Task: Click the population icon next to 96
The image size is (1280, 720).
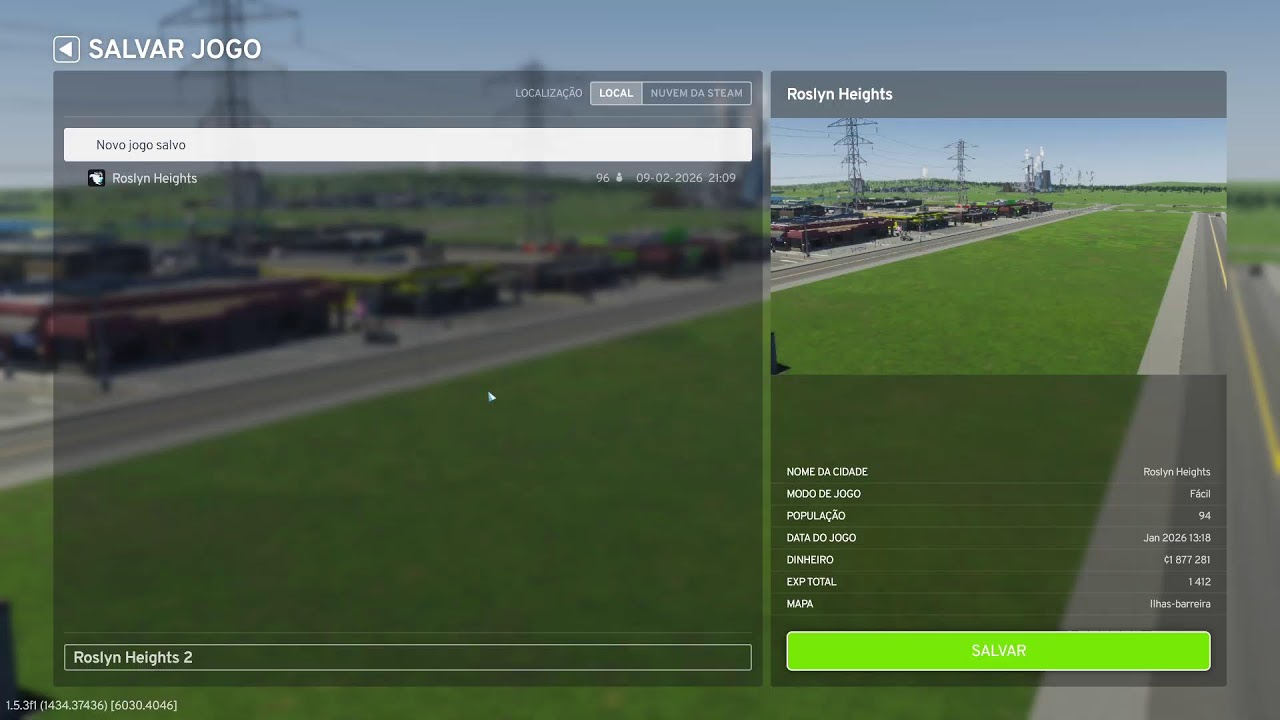Action: click(619, 178)
